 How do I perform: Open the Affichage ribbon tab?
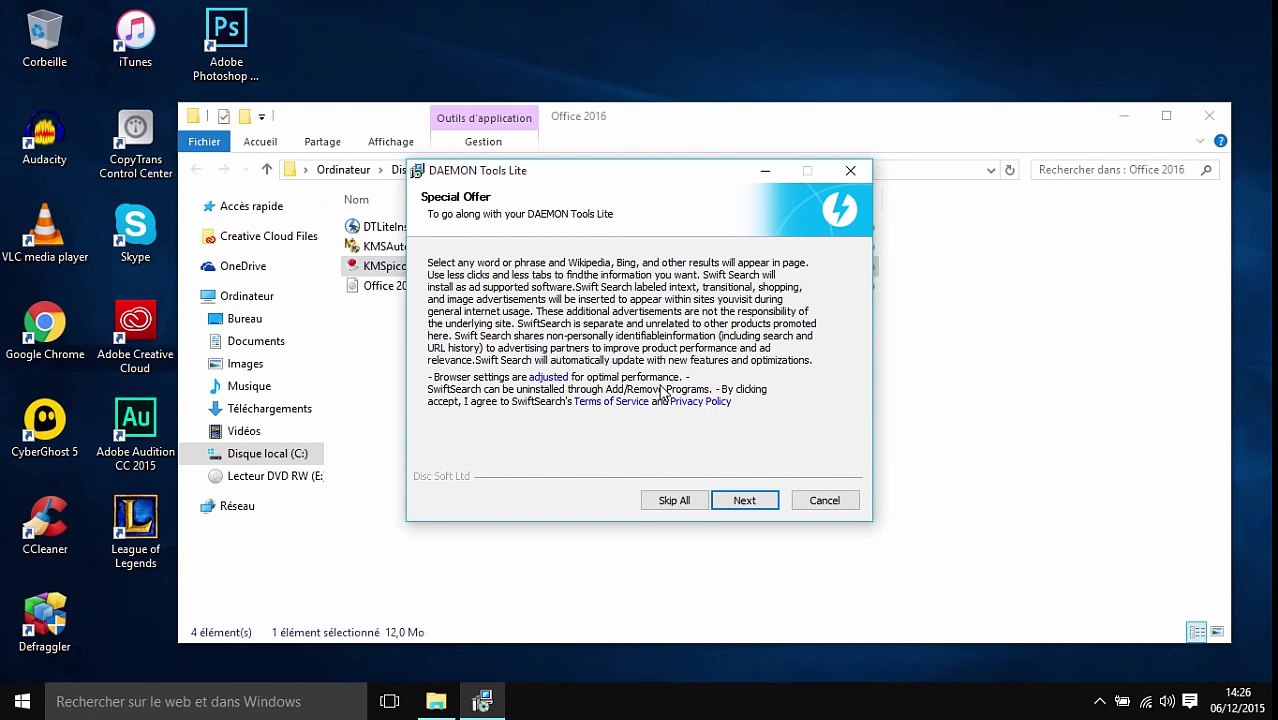click(391, 141)
